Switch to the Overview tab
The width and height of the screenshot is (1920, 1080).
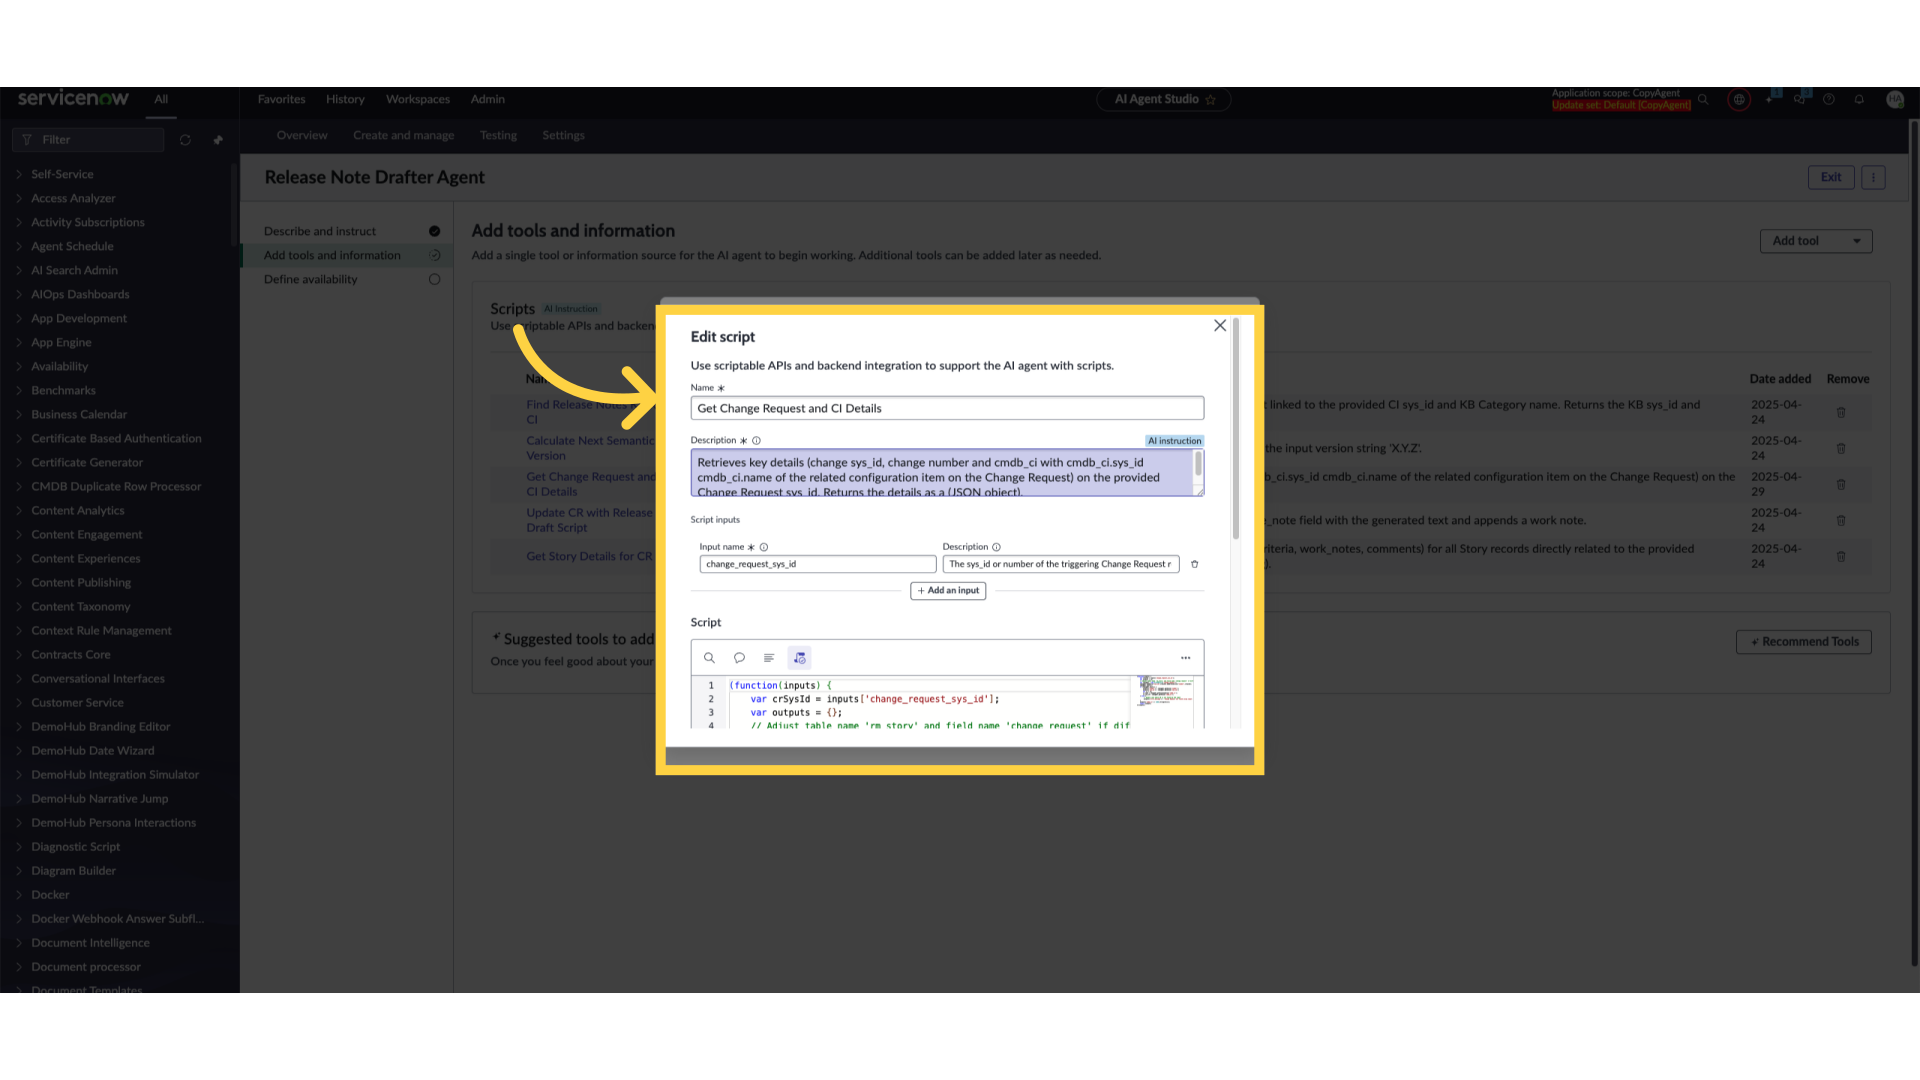coord(302,136)
